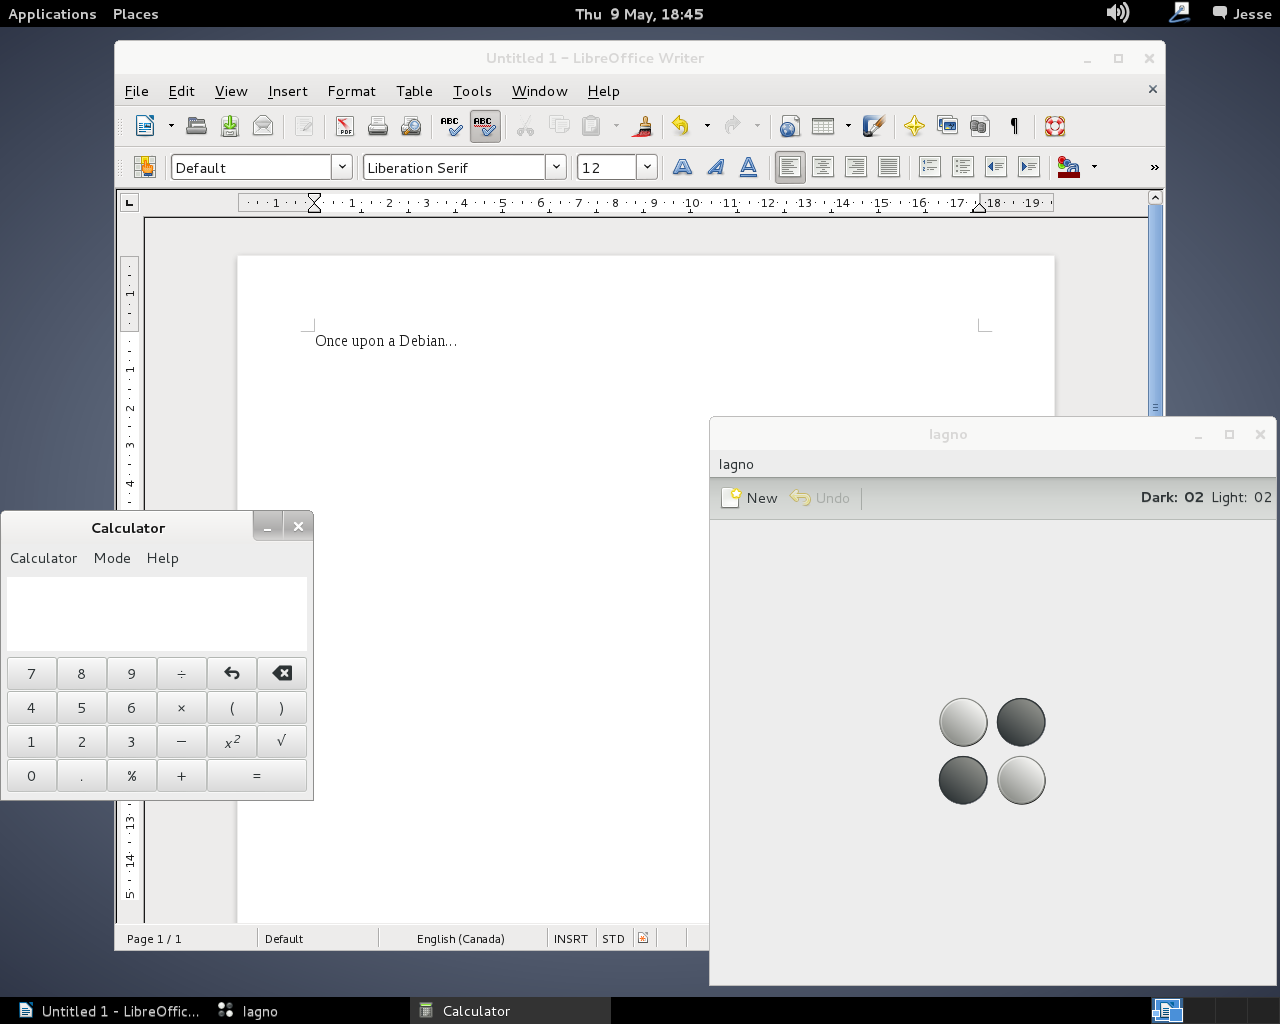Viewport: 1280px width, 1024px height.
Task: Toggle Justified paragraph alignment
Action: click(889, 167)
